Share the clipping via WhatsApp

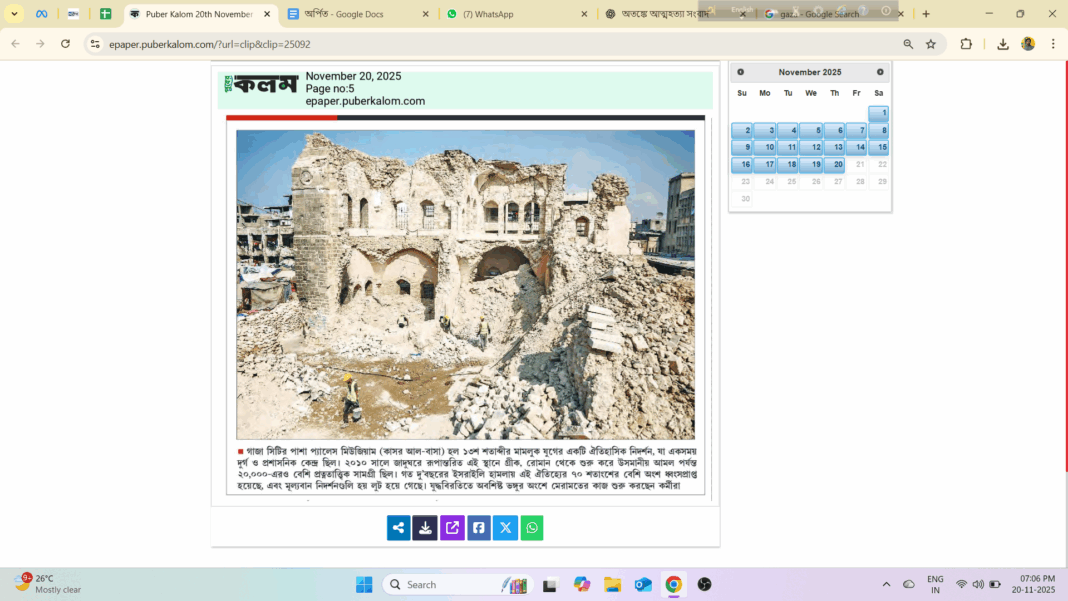point(532,528)
